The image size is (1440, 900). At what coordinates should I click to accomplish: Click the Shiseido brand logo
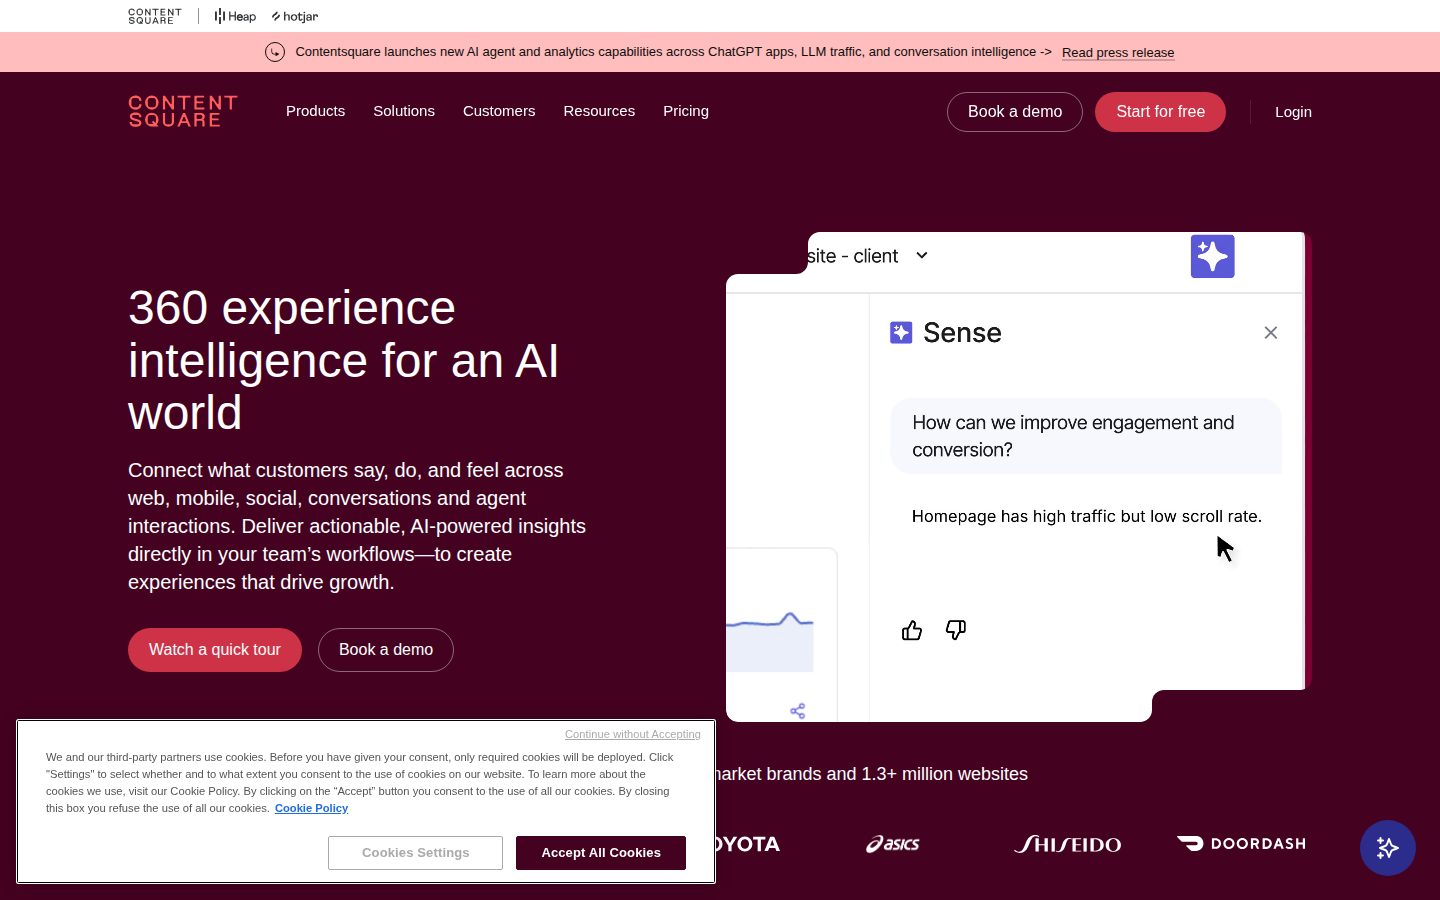(x=1068, y=844)
